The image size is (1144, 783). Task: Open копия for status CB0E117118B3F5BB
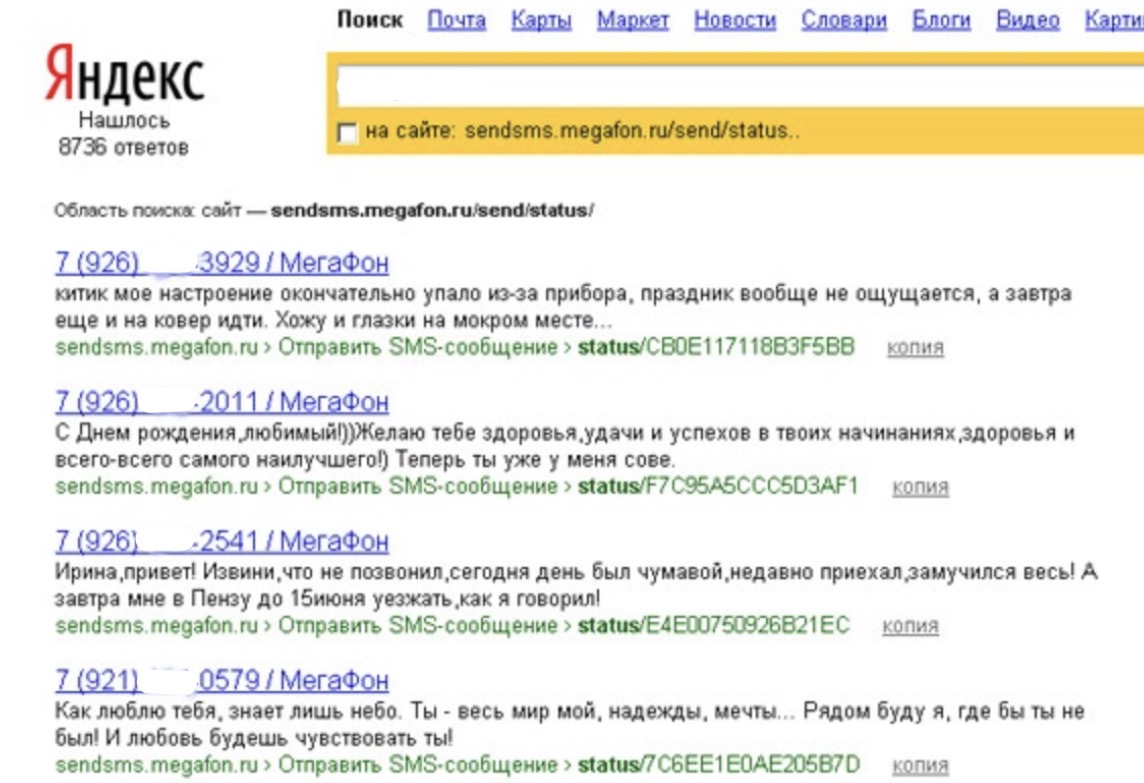coord(915,347)
